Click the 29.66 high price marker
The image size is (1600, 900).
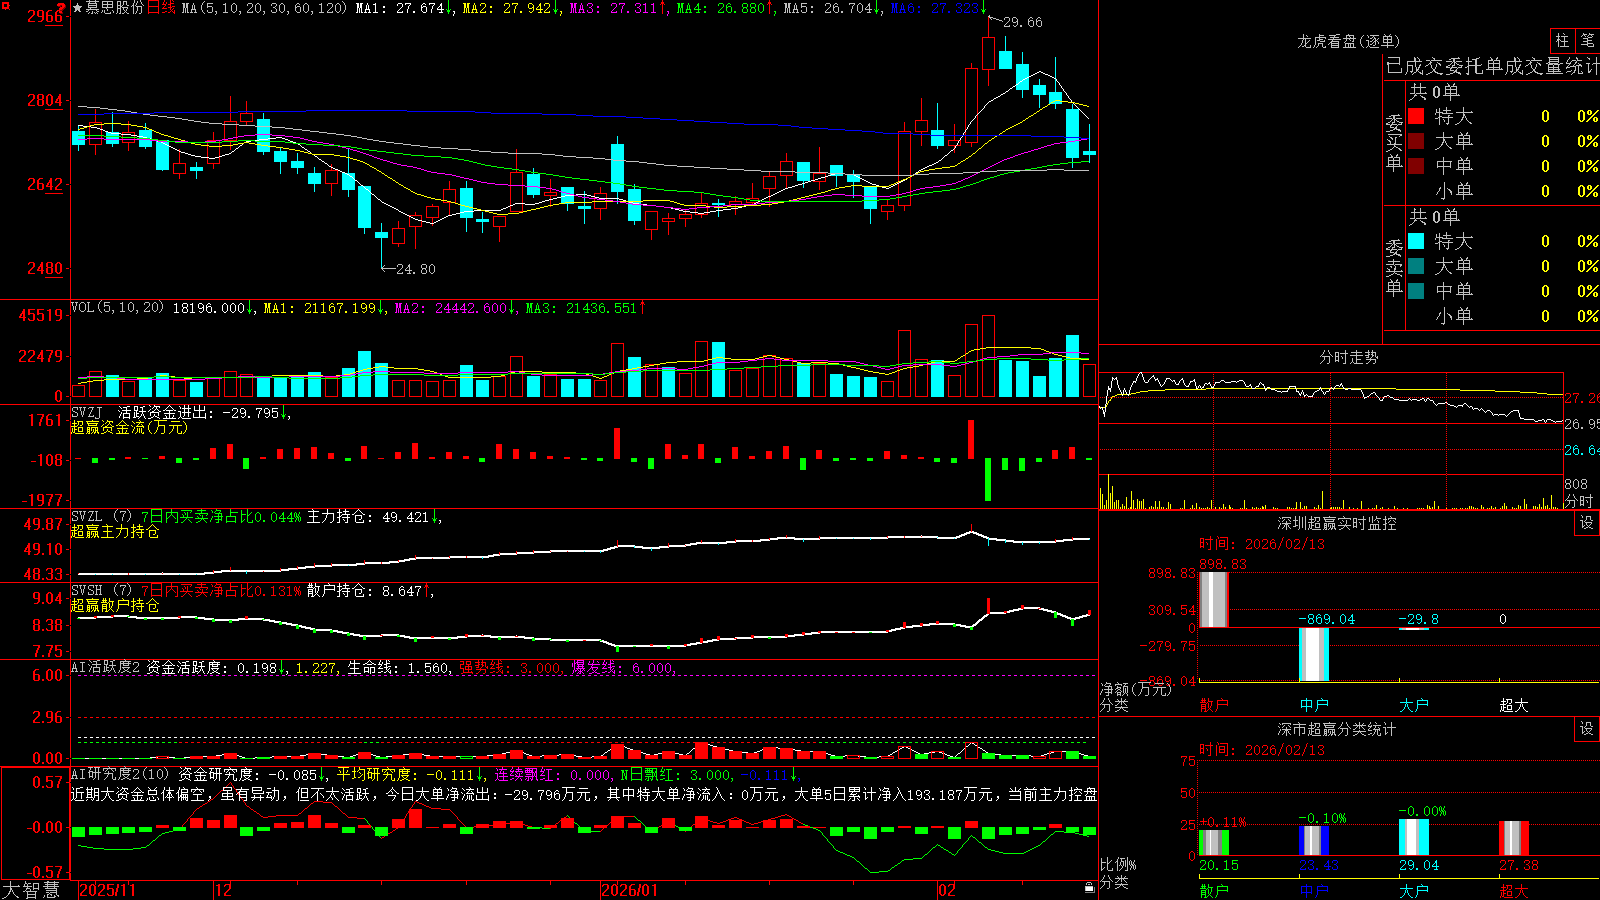(x=1022, y=22)
